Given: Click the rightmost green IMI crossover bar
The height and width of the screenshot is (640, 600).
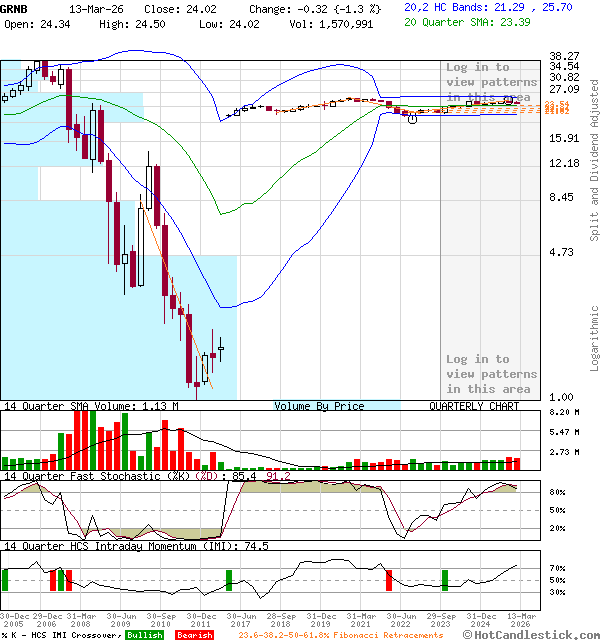Looking at the screenshot, I should (x=445, y=580).
